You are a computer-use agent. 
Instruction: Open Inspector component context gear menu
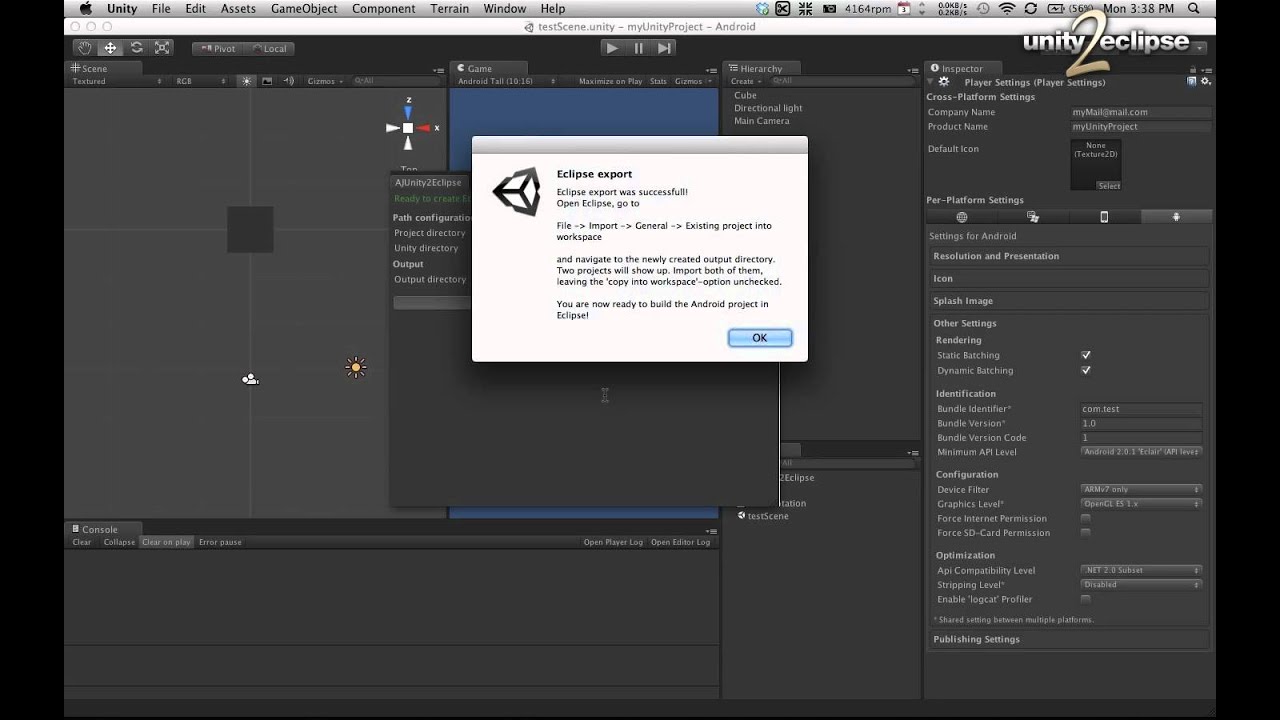1205,82
